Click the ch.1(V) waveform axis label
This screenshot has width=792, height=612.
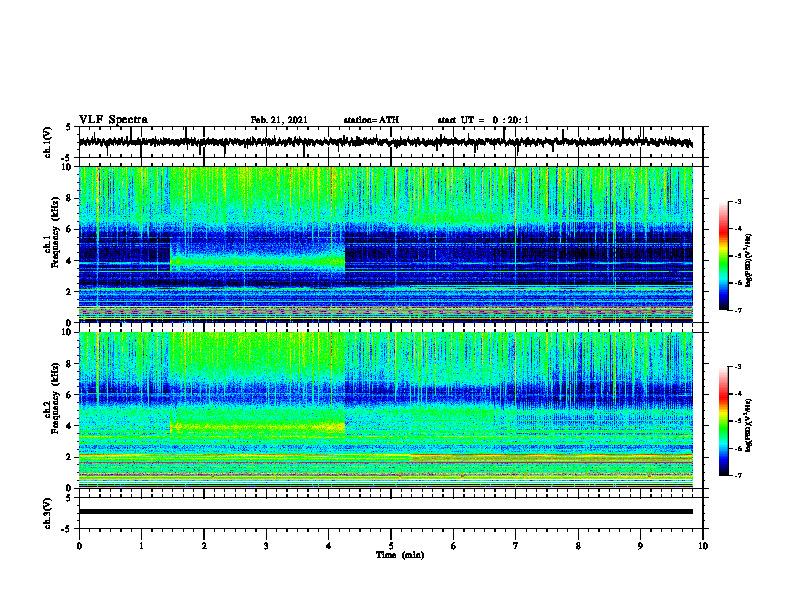click(48, 142)
